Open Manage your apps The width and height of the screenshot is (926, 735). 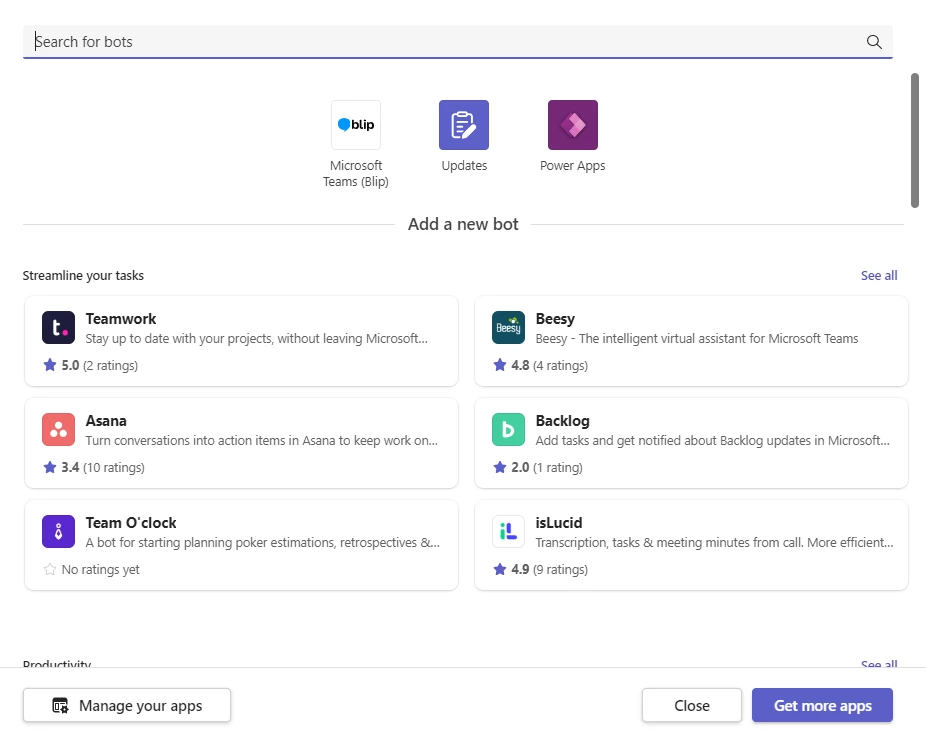127,705
